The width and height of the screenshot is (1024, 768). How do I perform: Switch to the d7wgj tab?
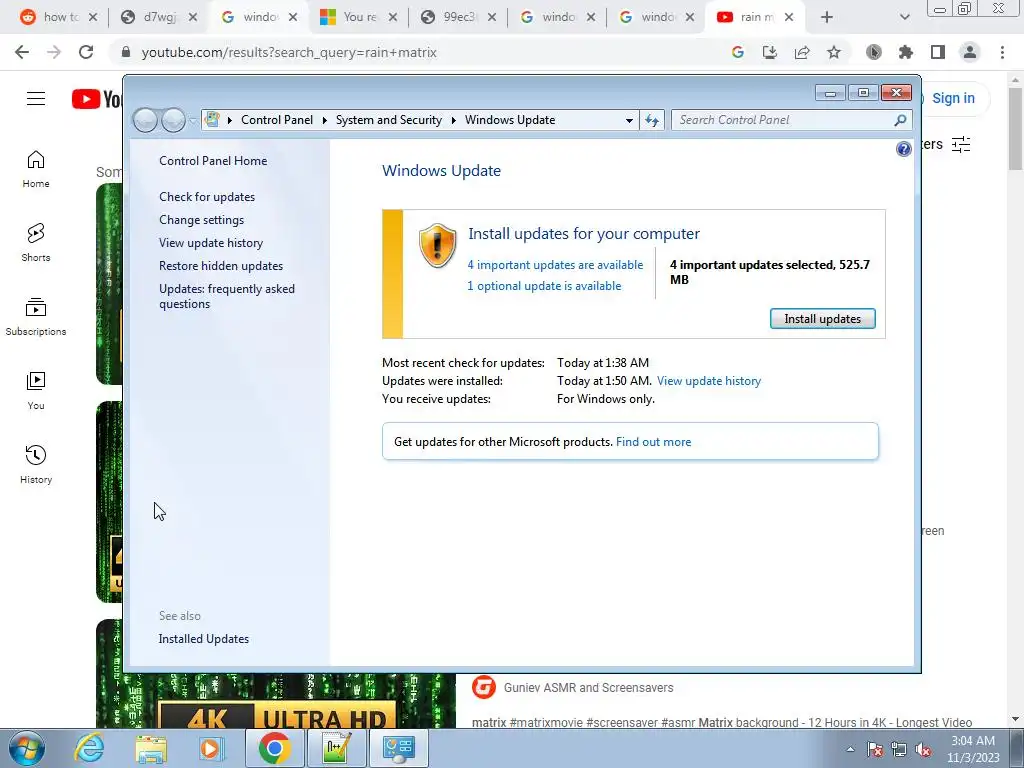(x=158, y=18)
